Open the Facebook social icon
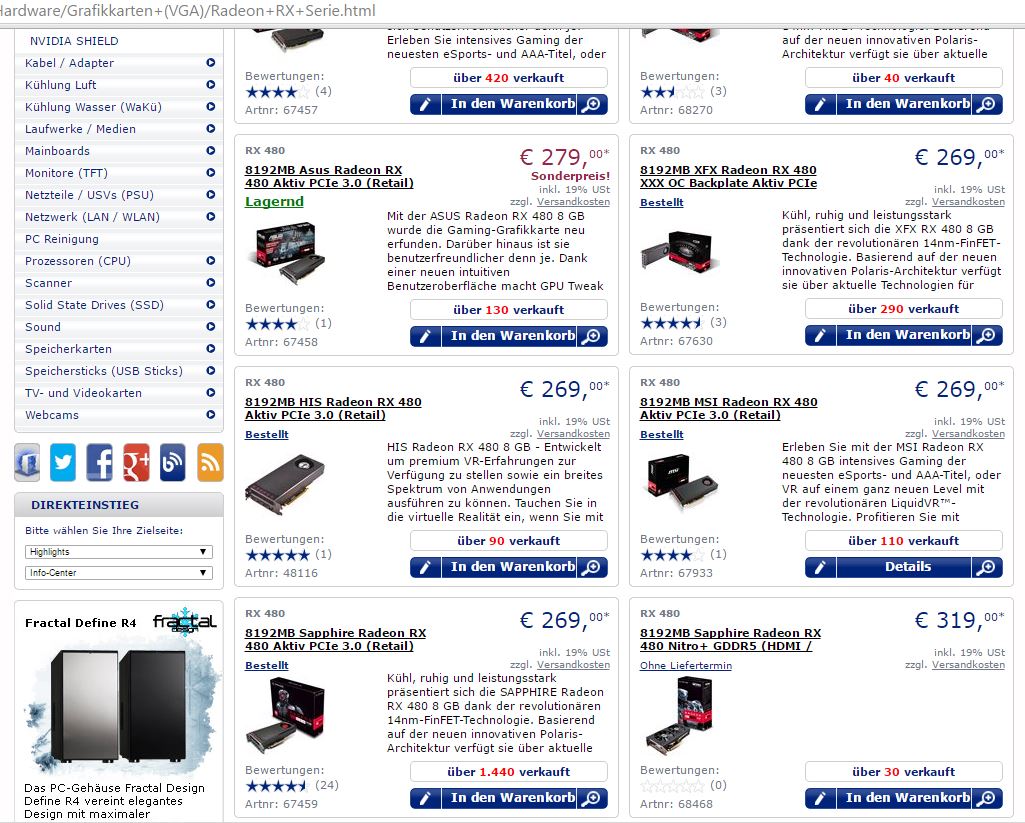This screenshot has width=1025, height=823. [x=99, y=462]
